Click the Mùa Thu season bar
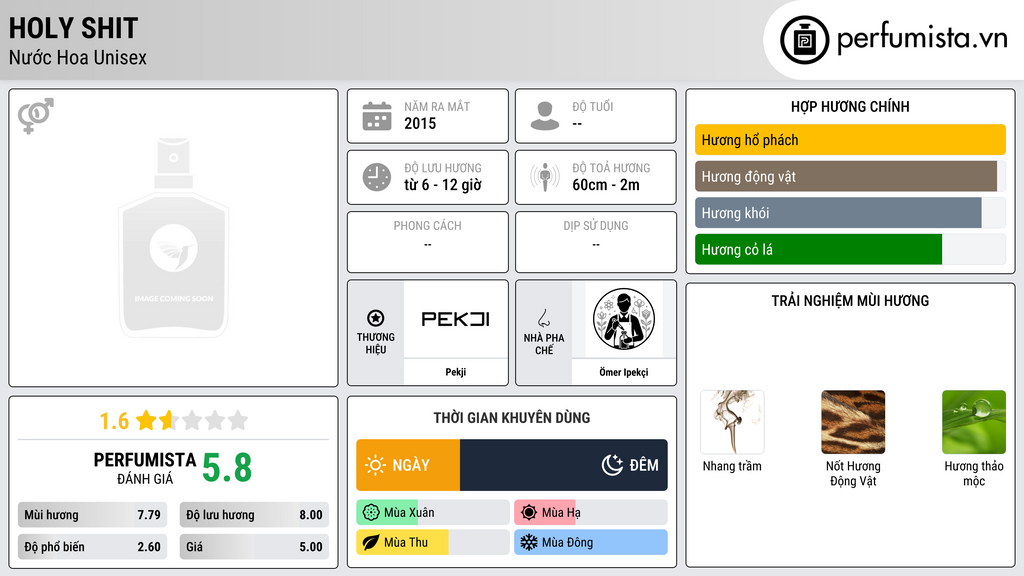The image size is (1024, 576). pos(433,542)
